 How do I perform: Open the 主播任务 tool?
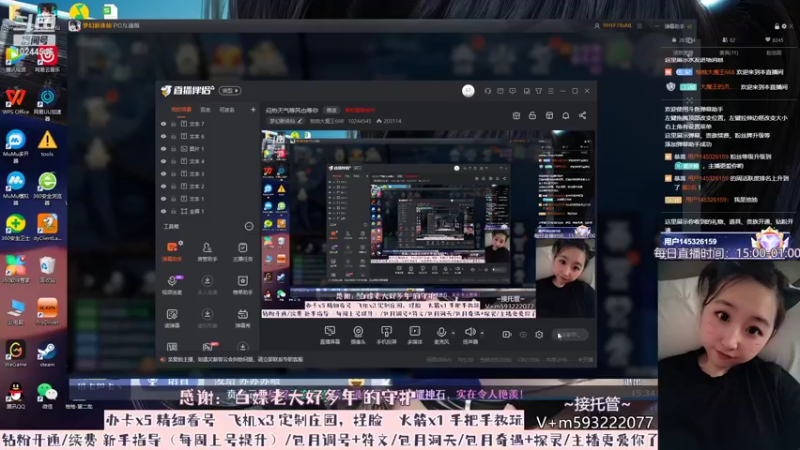point(242,252)
